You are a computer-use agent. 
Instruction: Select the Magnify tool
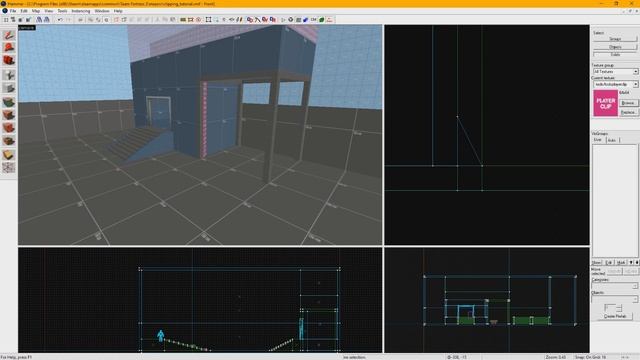(x=9, y=47)
